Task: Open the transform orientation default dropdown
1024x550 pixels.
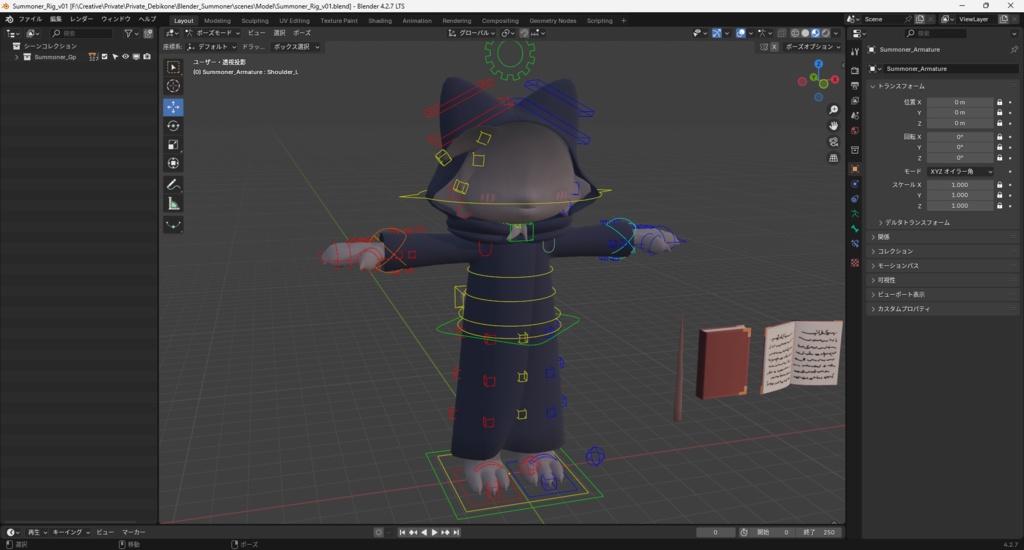Action: (x=212, y=47)
